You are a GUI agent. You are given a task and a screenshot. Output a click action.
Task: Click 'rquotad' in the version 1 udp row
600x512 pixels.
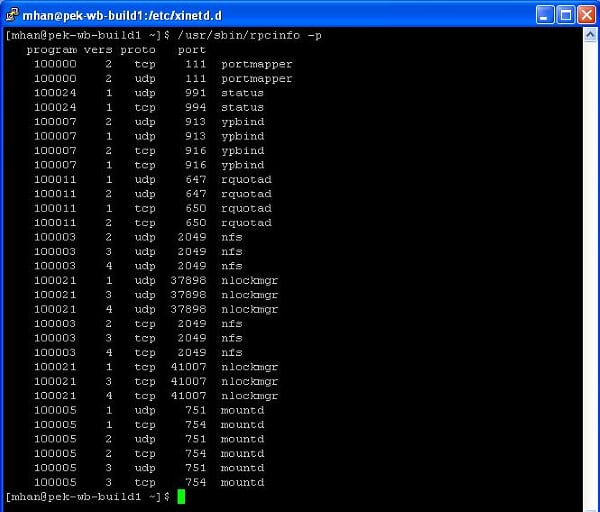(x=246, y=180)
